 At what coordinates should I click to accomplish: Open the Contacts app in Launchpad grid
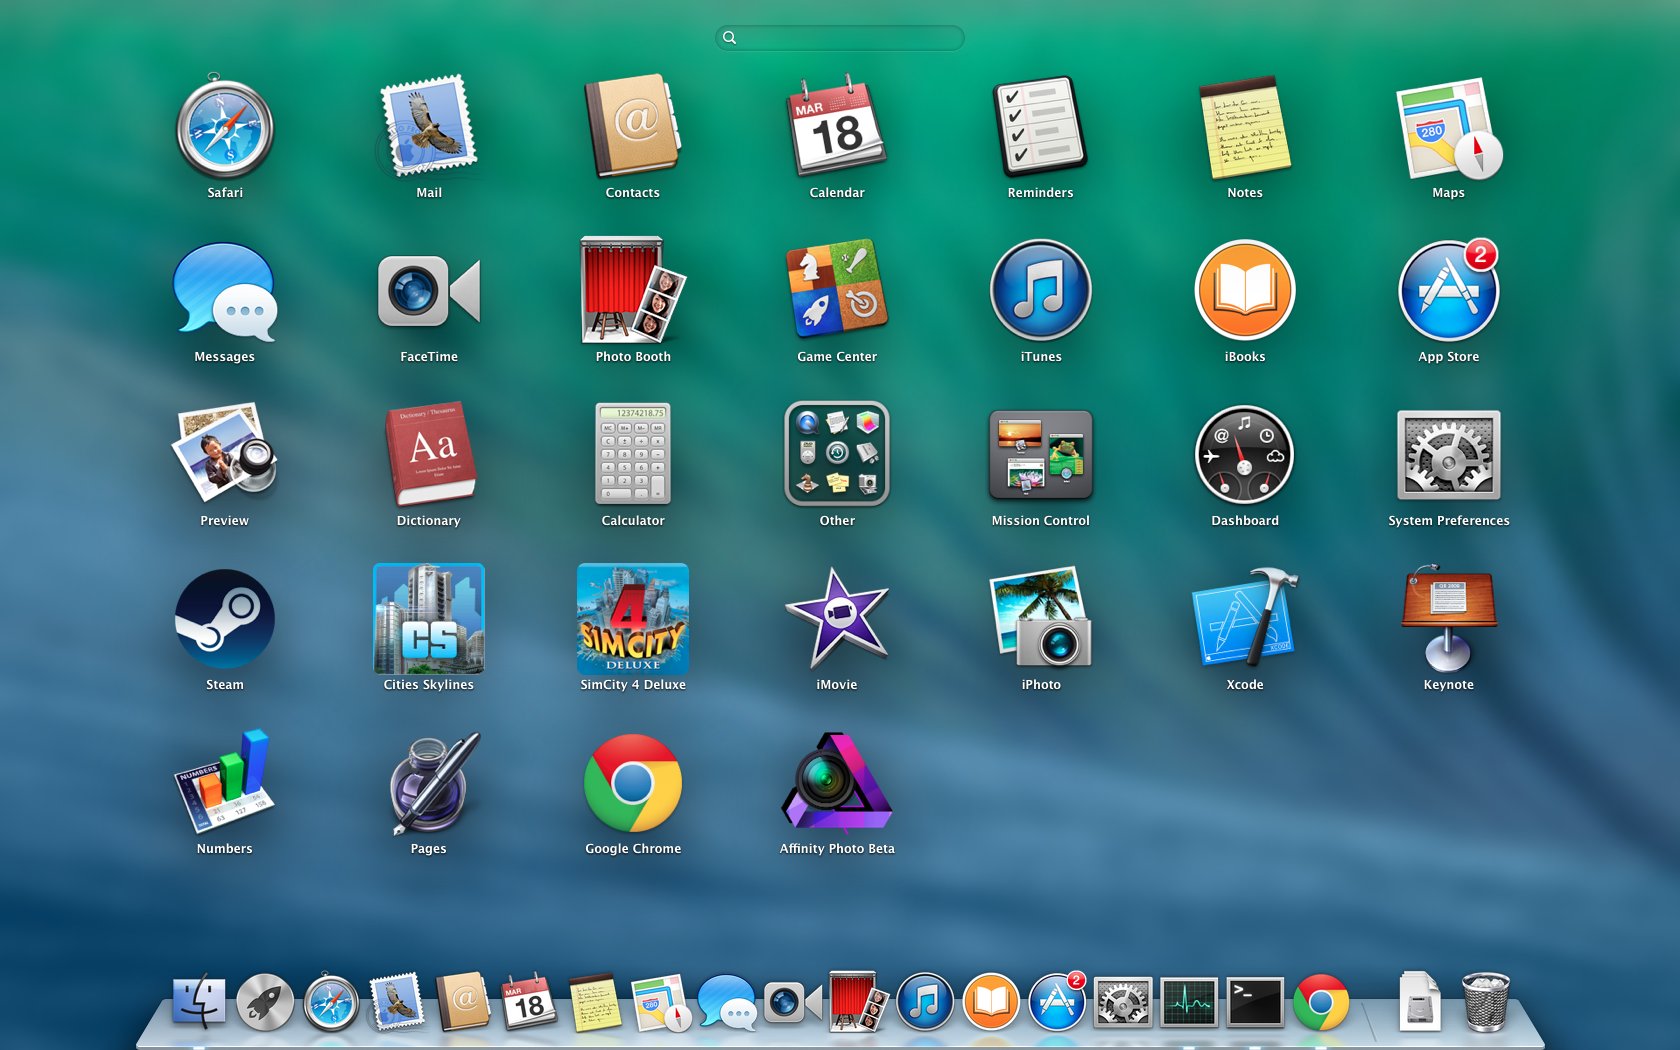tap(633, 126)
